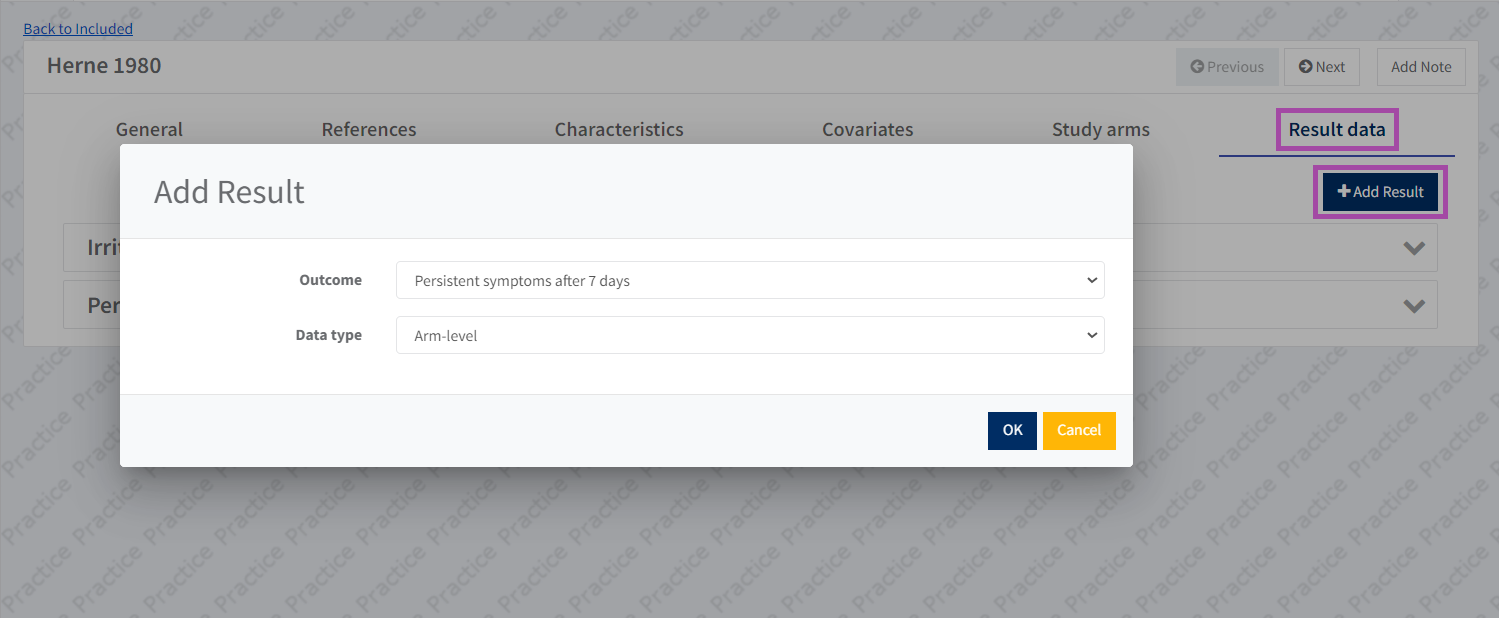Go to the Next study
1499x618 pixels.
coord(1321,67)
